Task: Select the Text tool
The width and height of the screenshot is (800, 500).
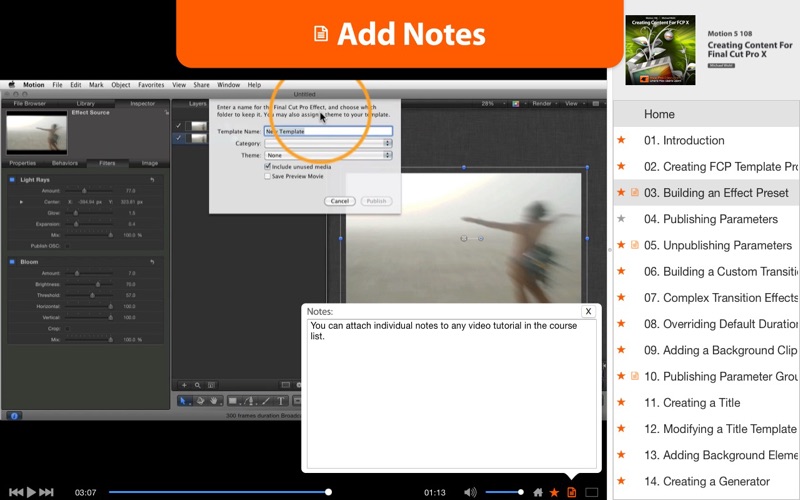Action: pyautogui.click(x=281, y=401)
